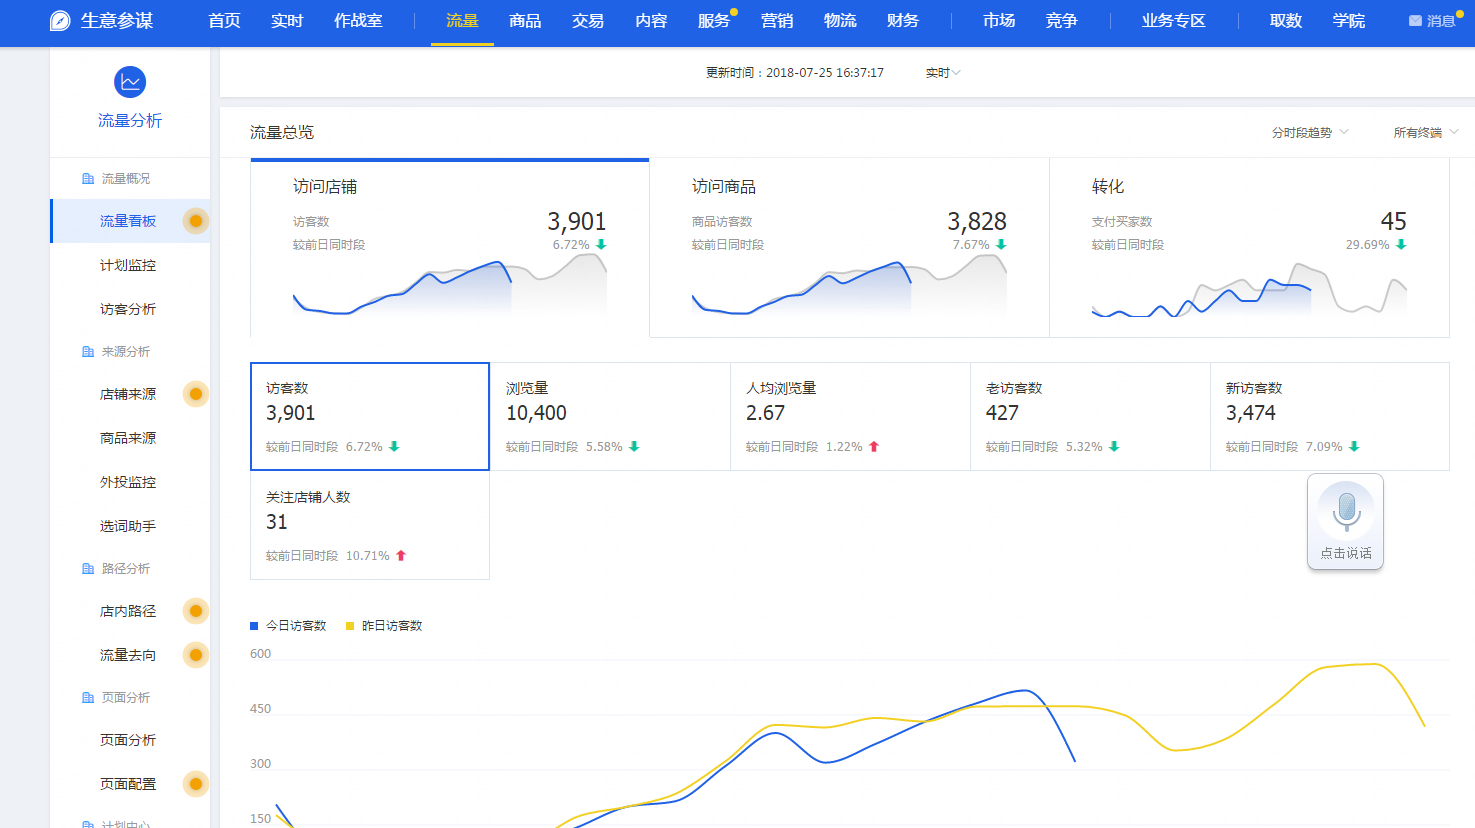Open 服务 in top navigation

point(714,21)
